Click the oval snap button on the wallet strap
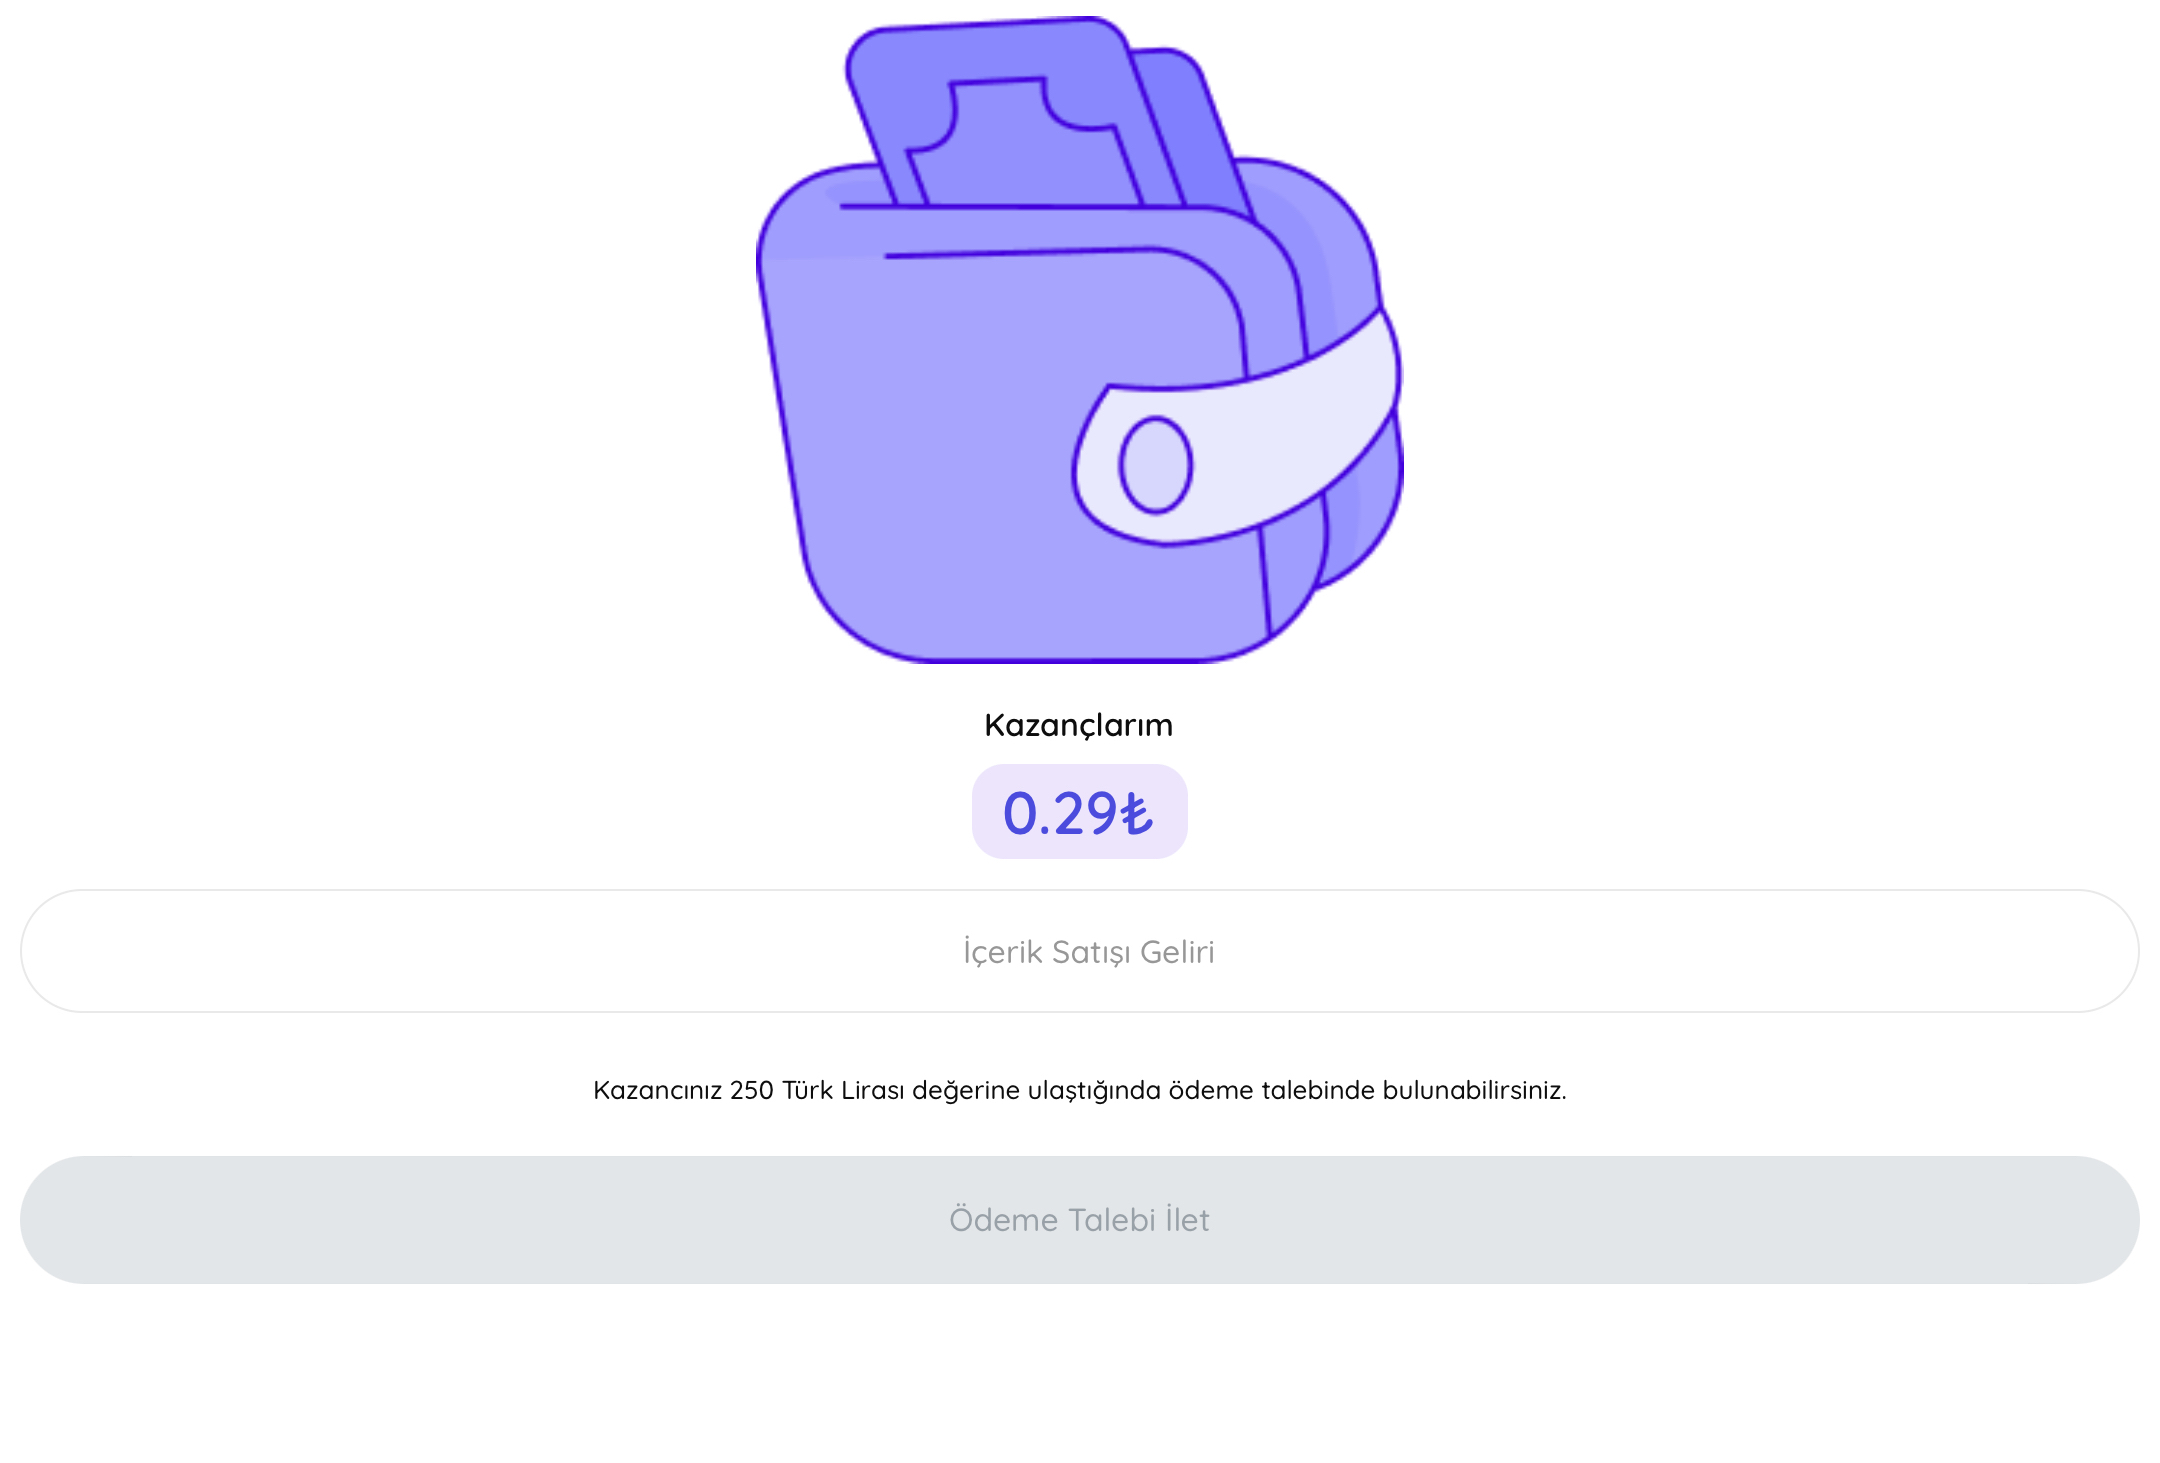Screen dimensions: 2160x1463 coord(1155,465)
